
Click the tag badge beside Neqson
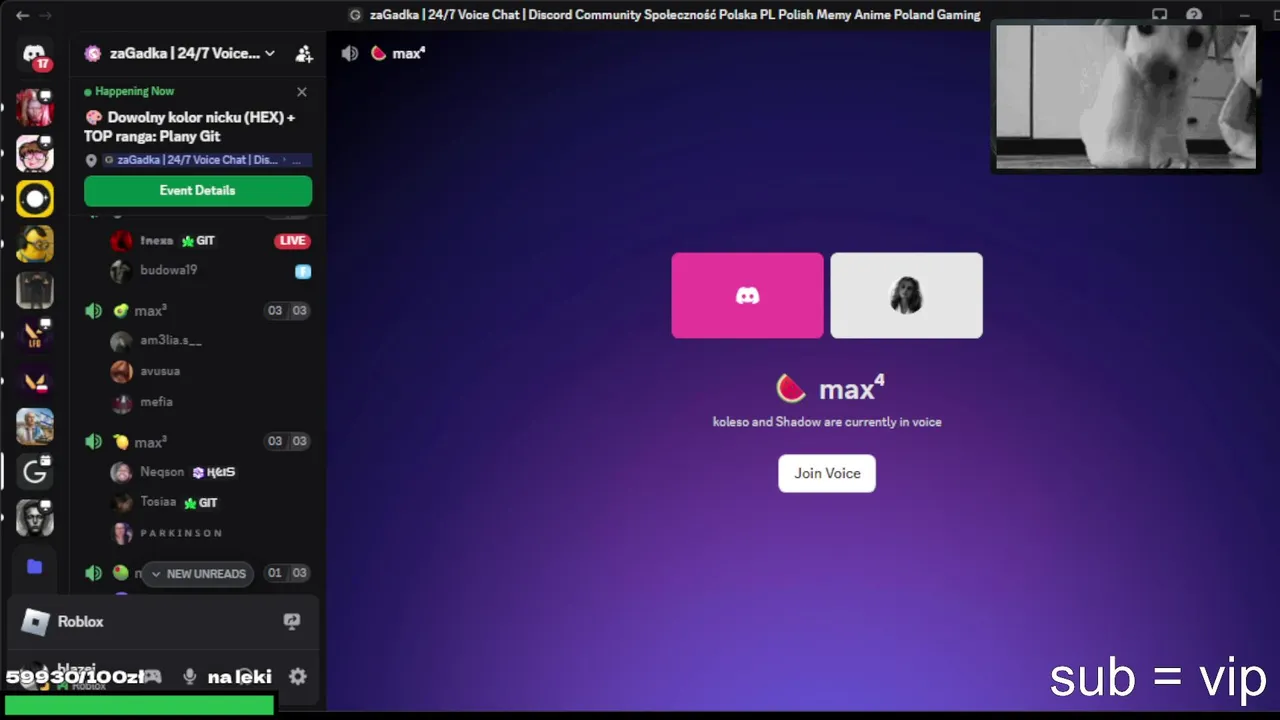pos(214,472)
